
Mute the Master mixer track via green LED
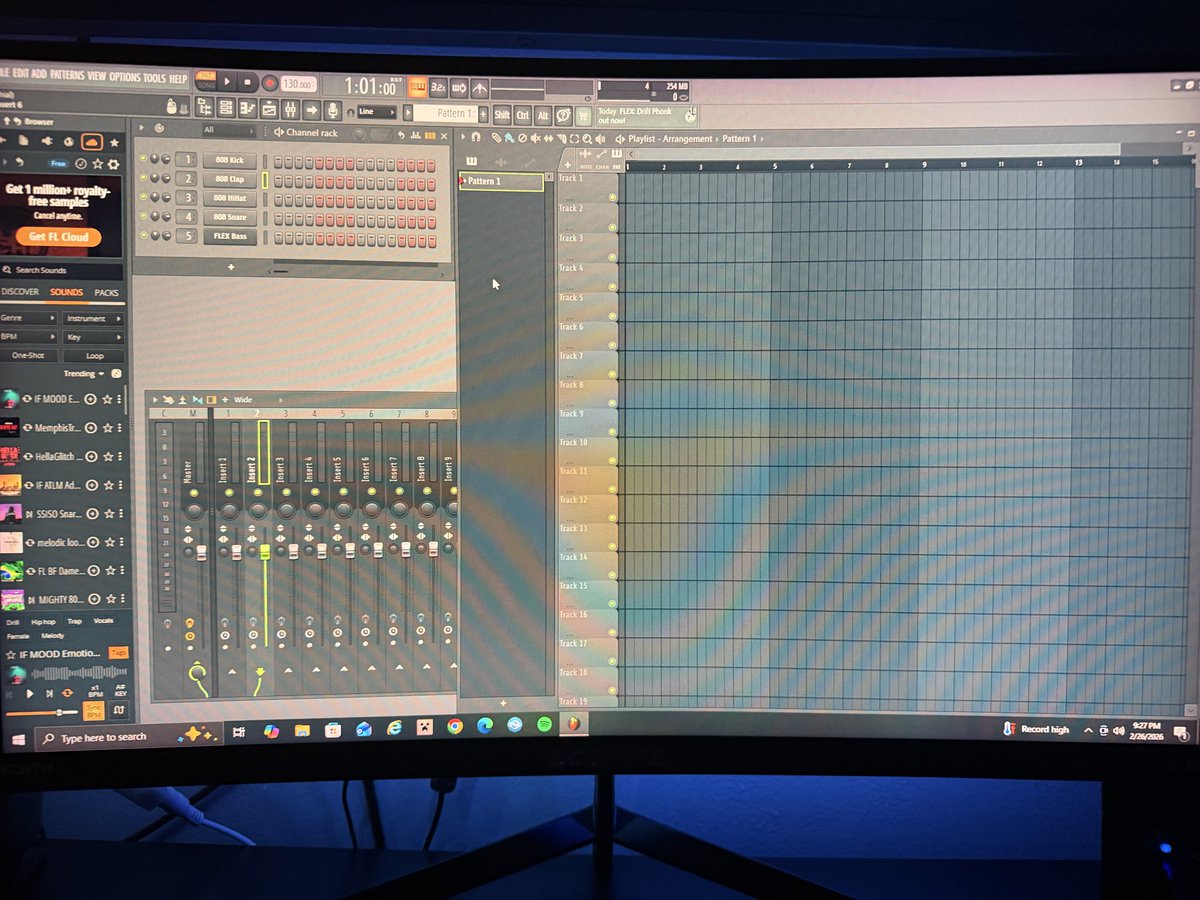(193, 493)
